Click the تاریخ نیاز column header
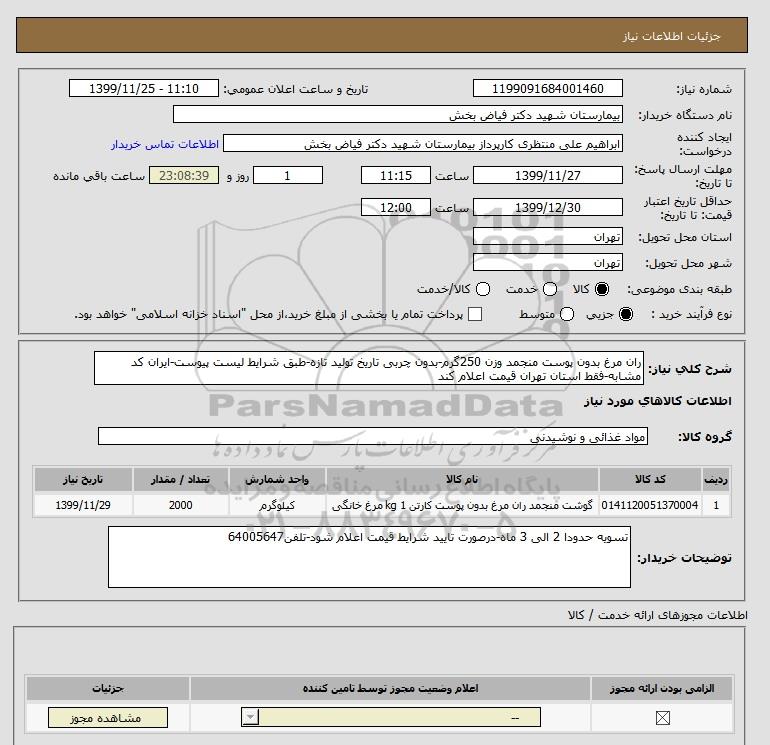Viewport: 770px width, 745px height. 83,480
